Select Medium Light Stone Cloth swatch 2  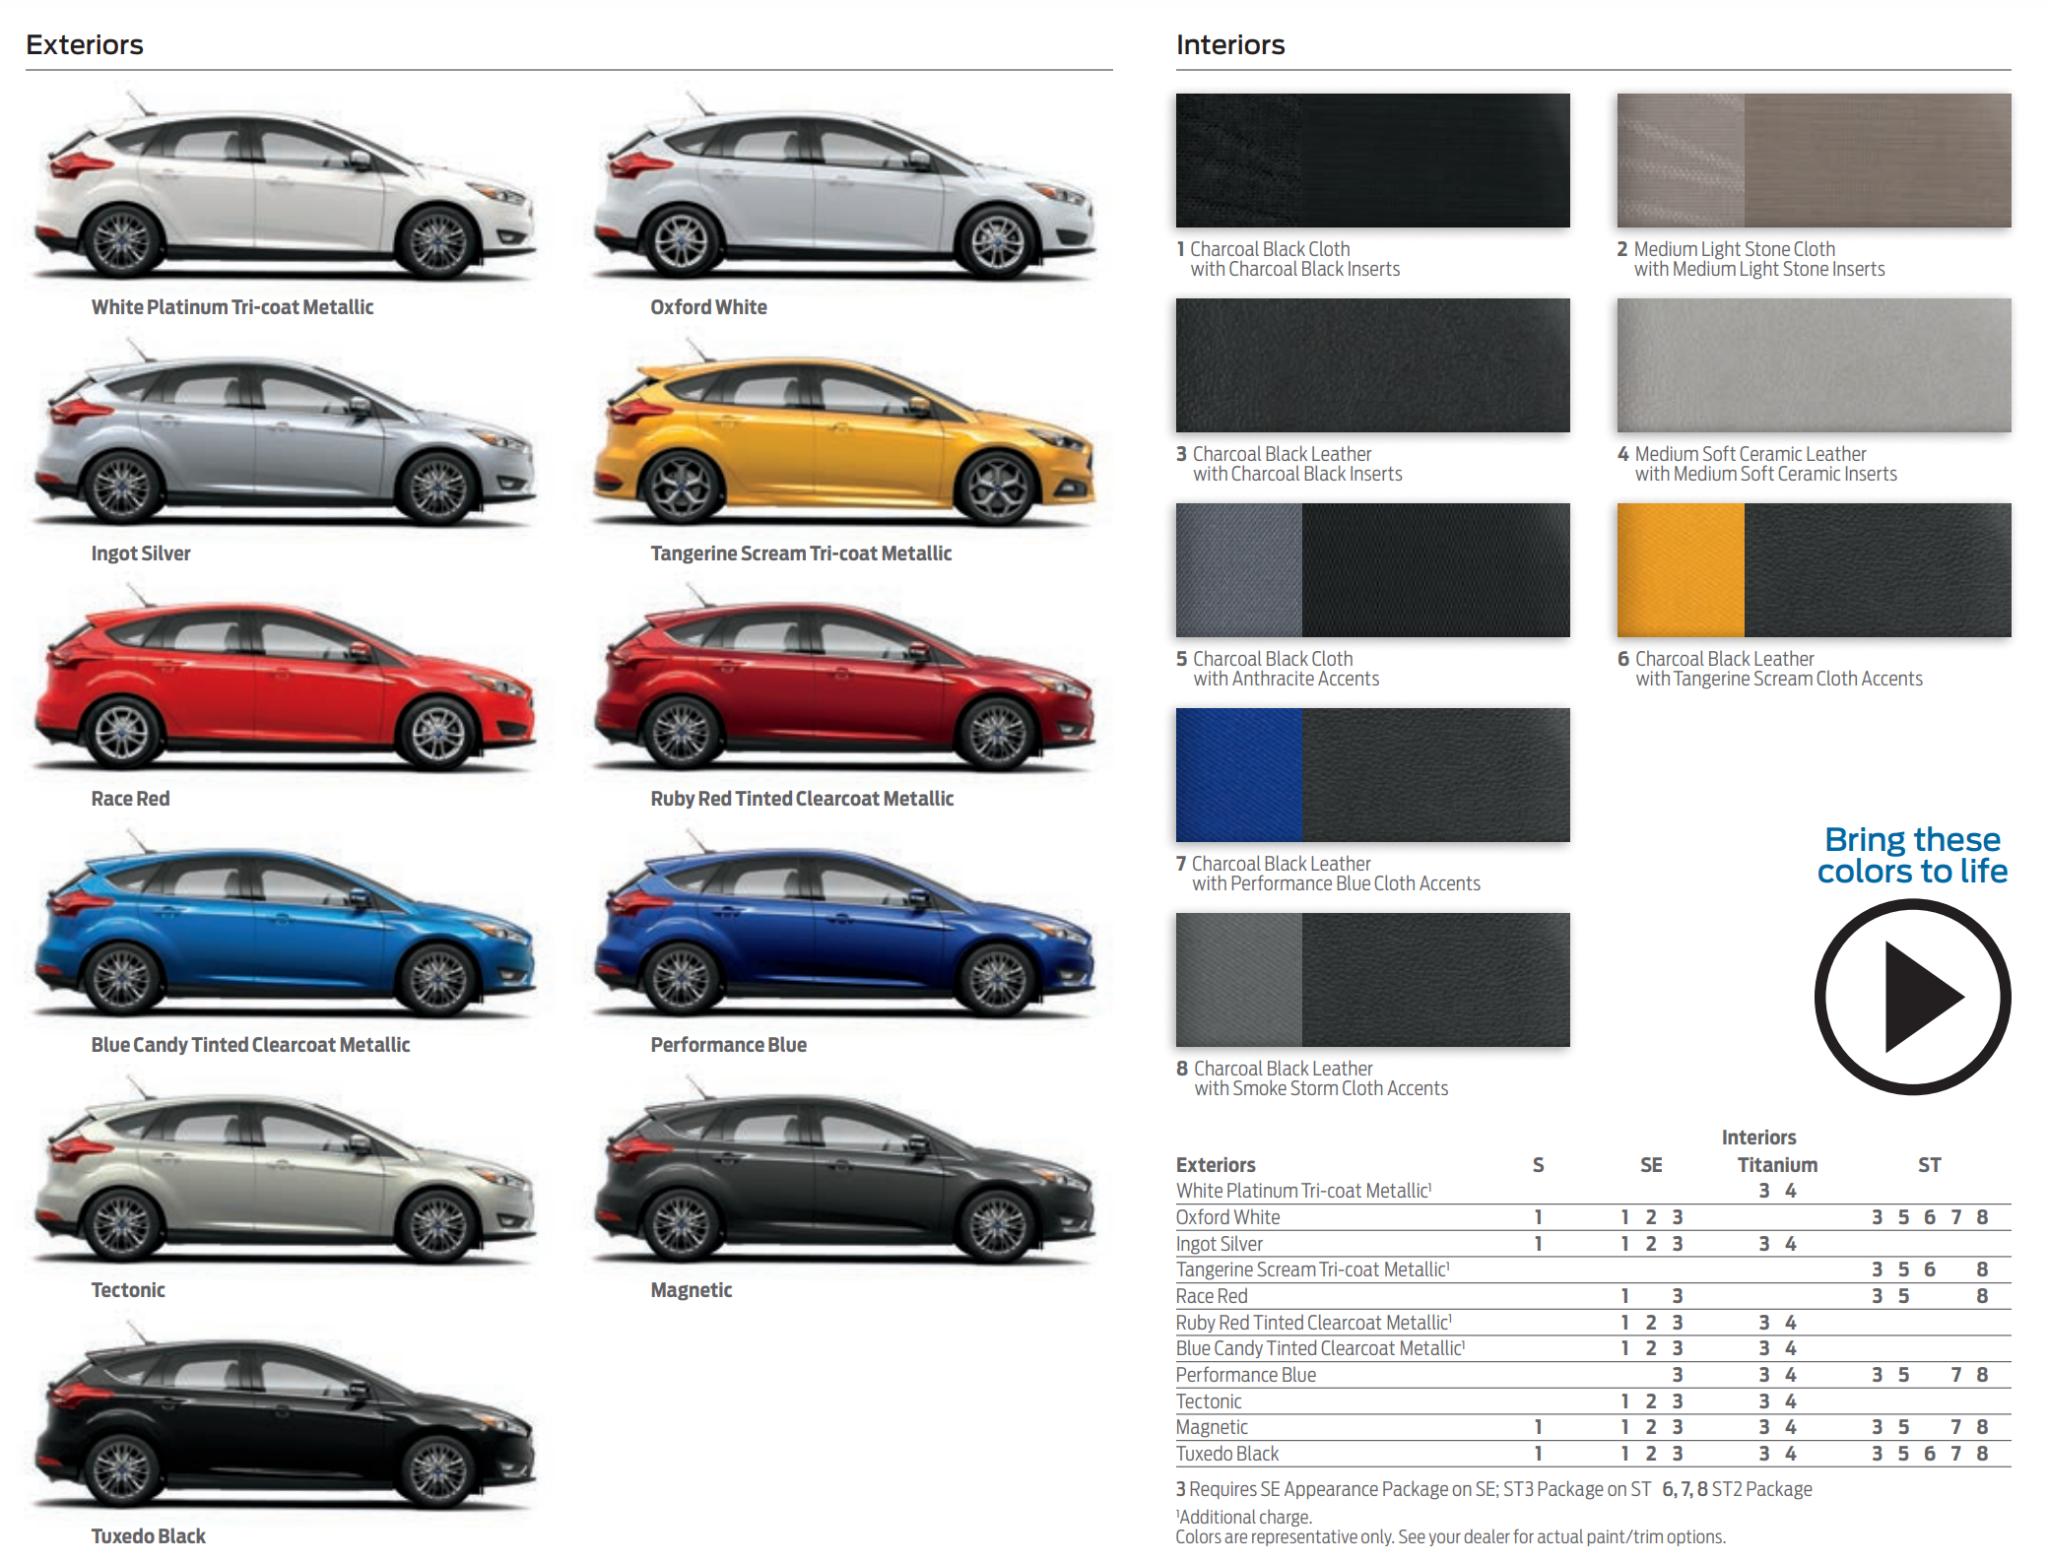[x=1813, y=161]
